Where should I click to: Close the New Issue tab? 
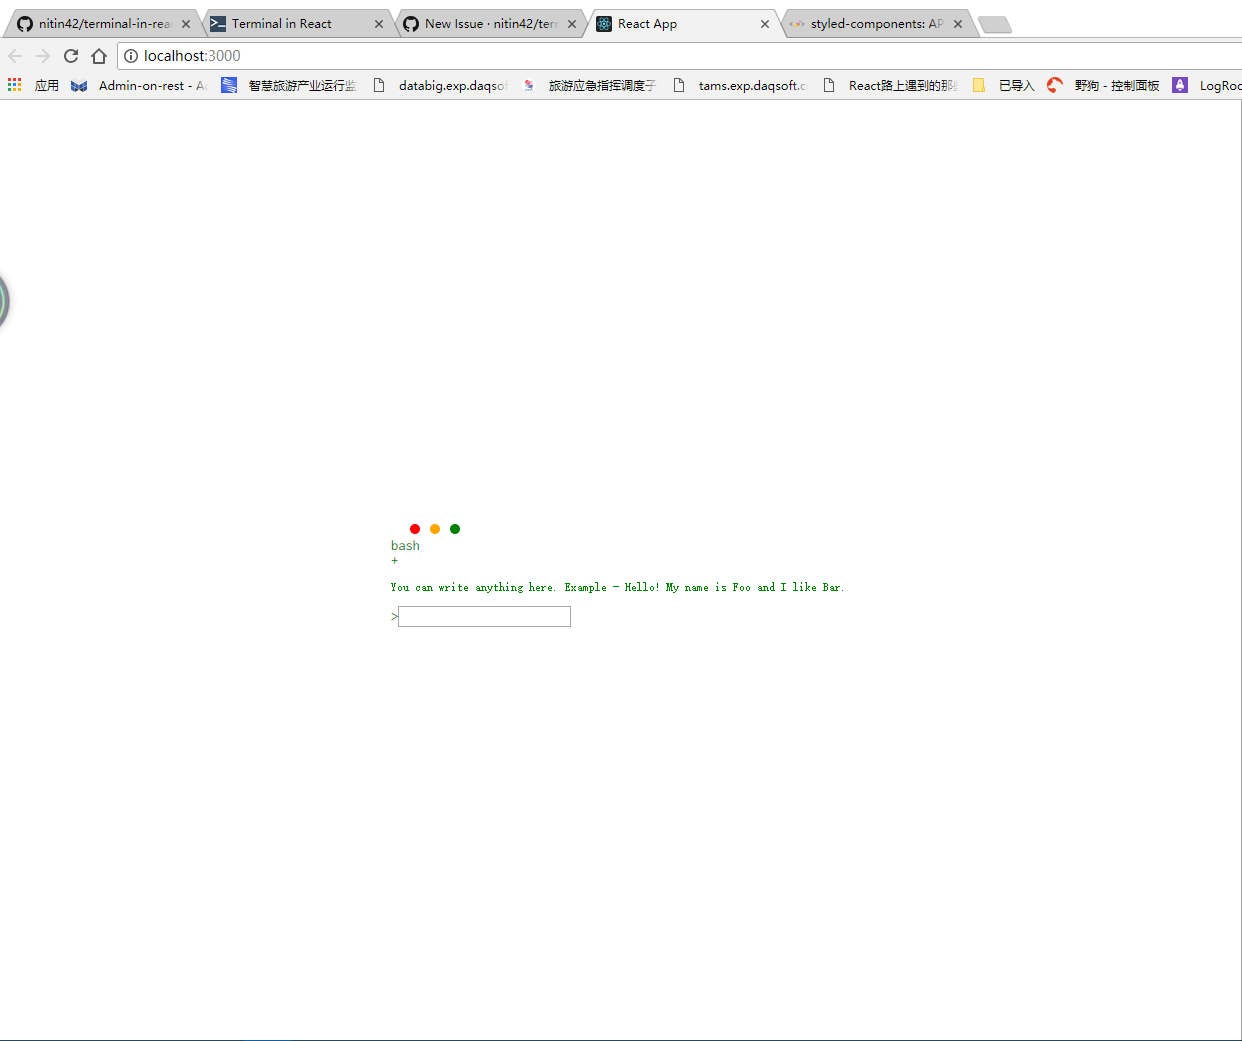[572, 24]
